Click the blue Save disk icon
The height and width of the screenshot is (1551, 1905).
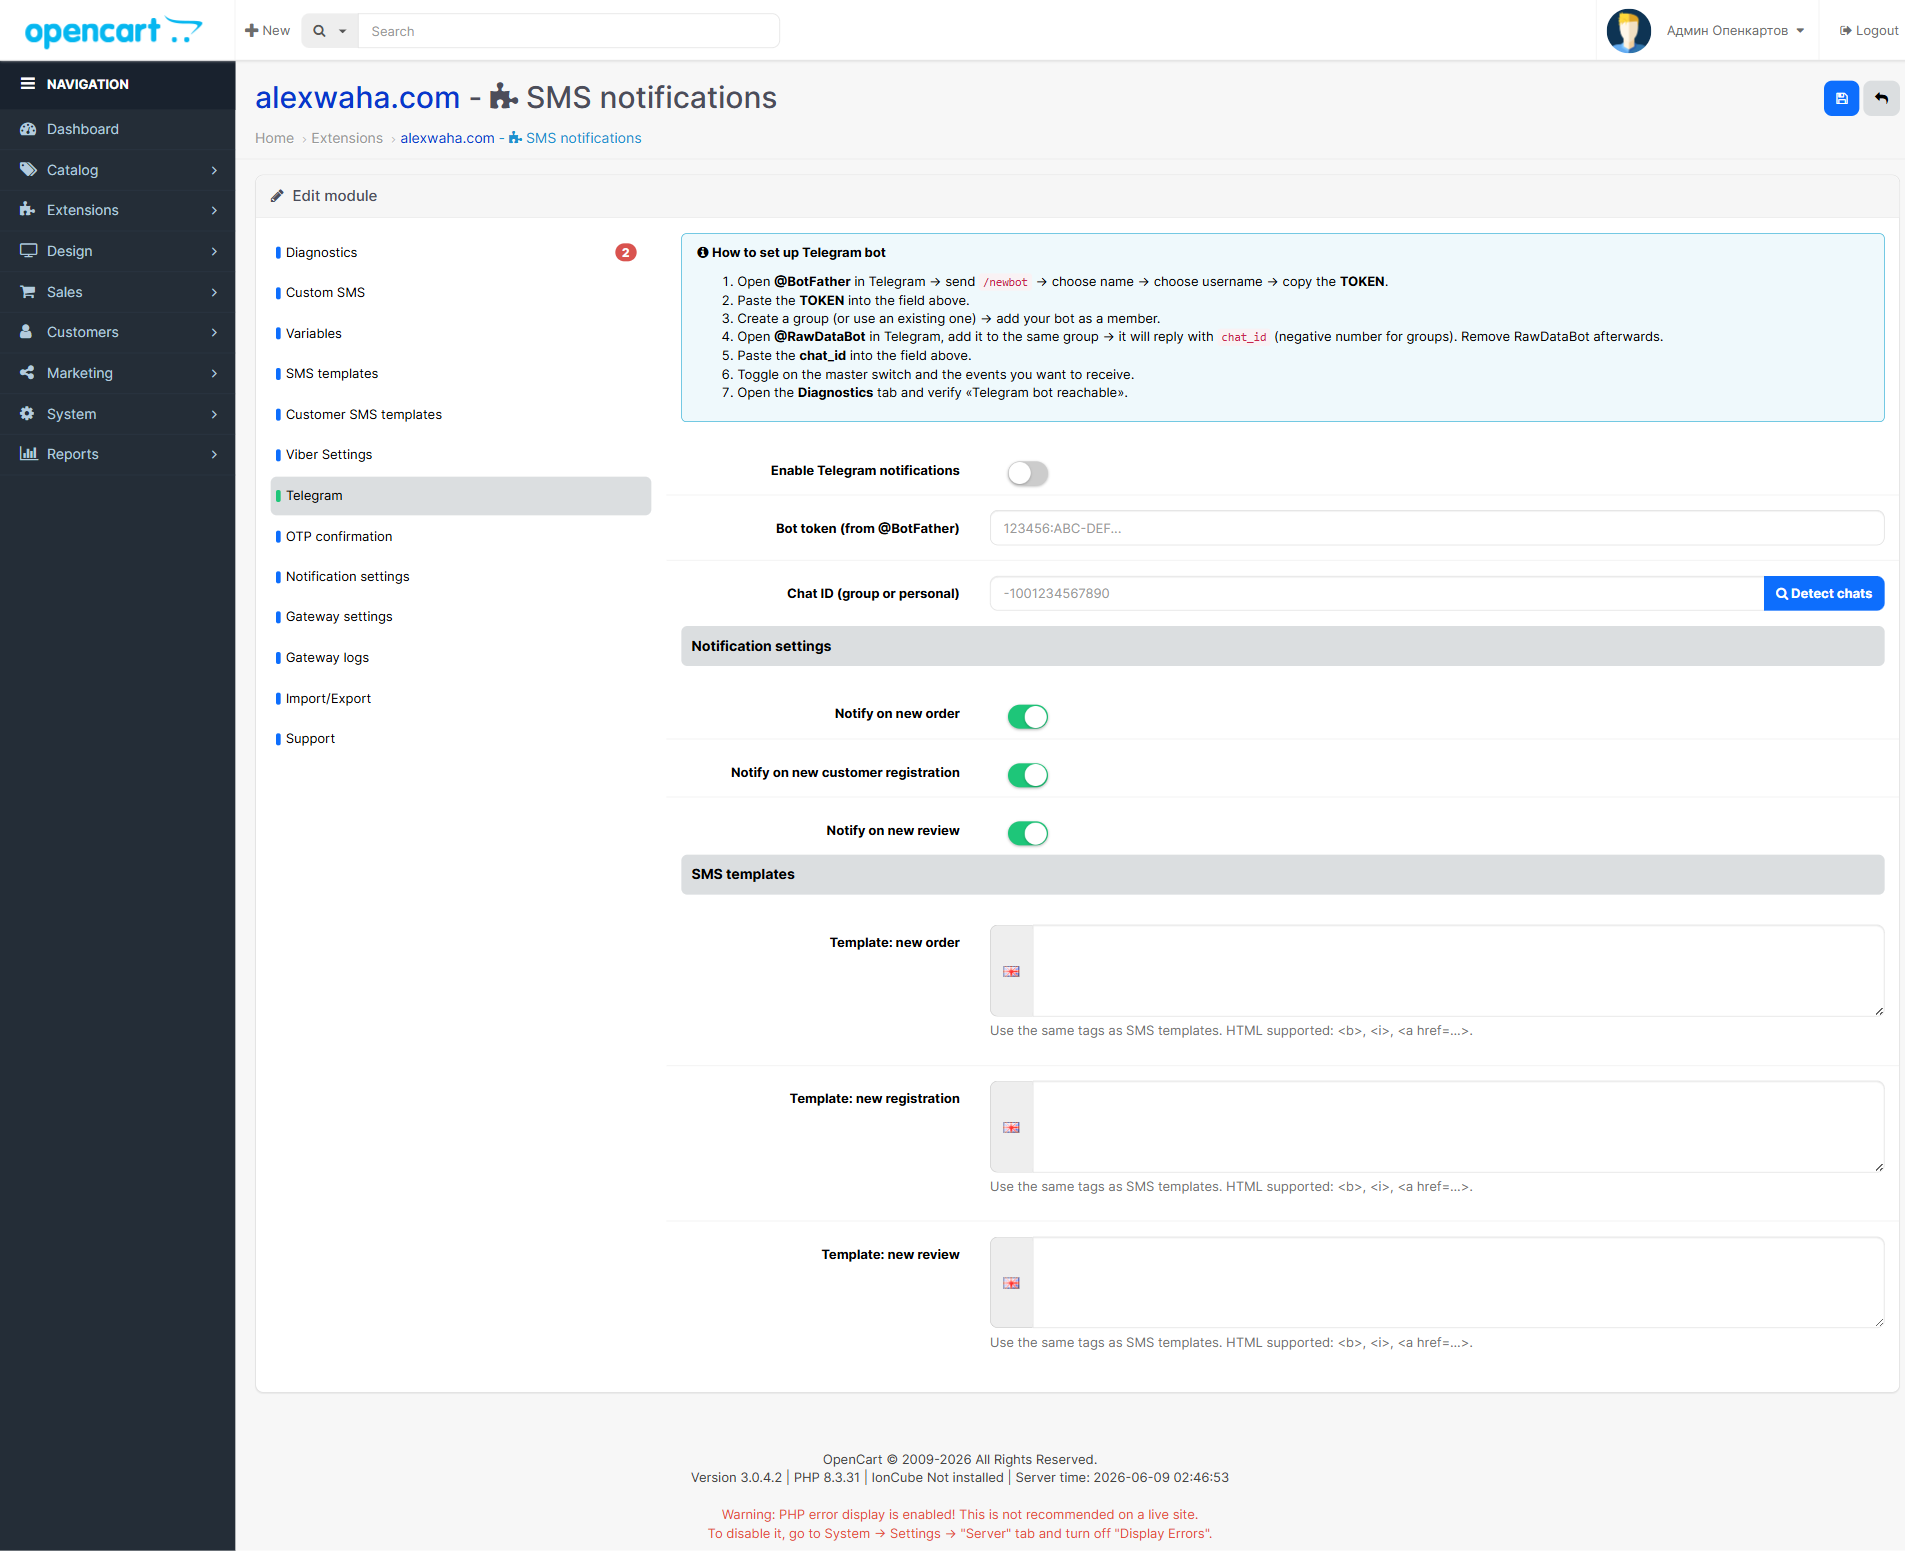coord(1841,98)
